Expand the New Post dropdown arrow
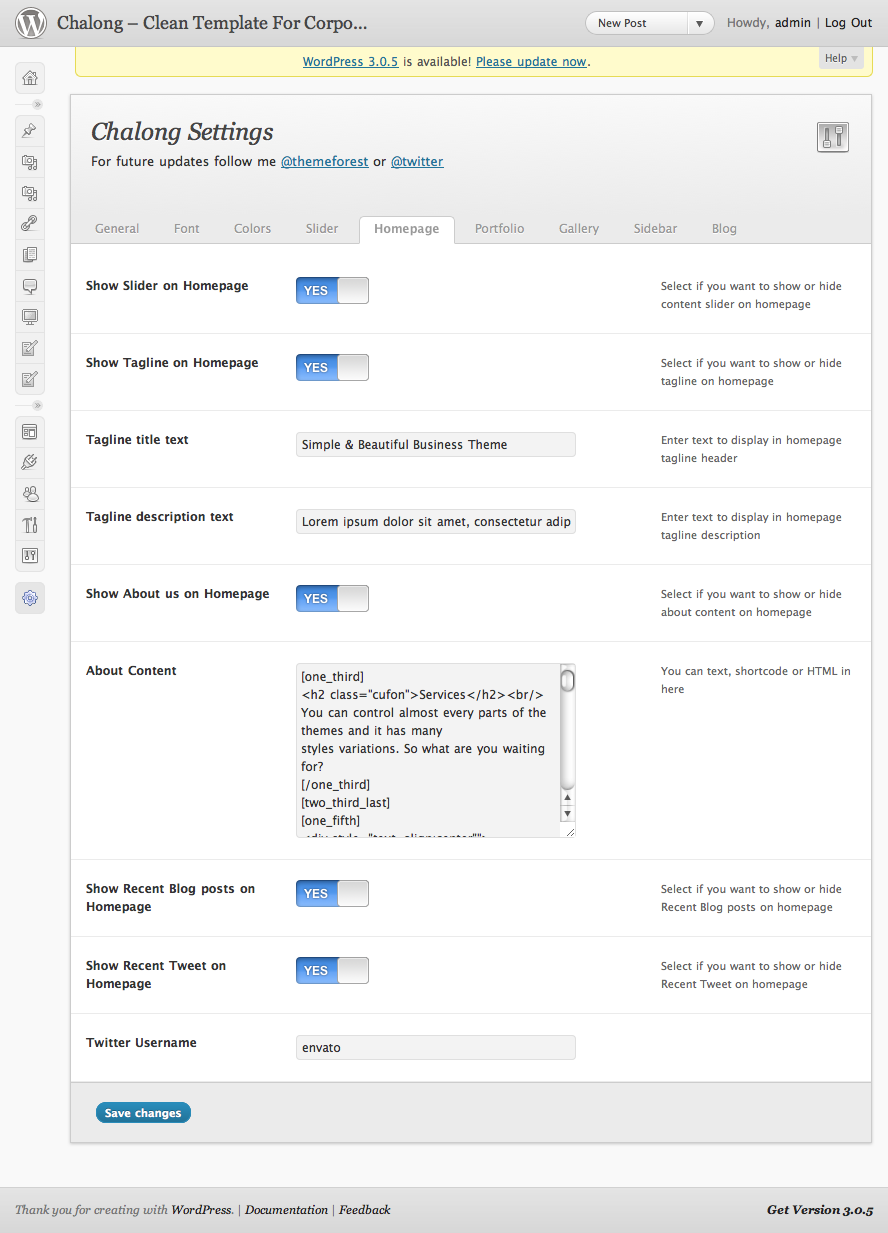 pos(701,23)
